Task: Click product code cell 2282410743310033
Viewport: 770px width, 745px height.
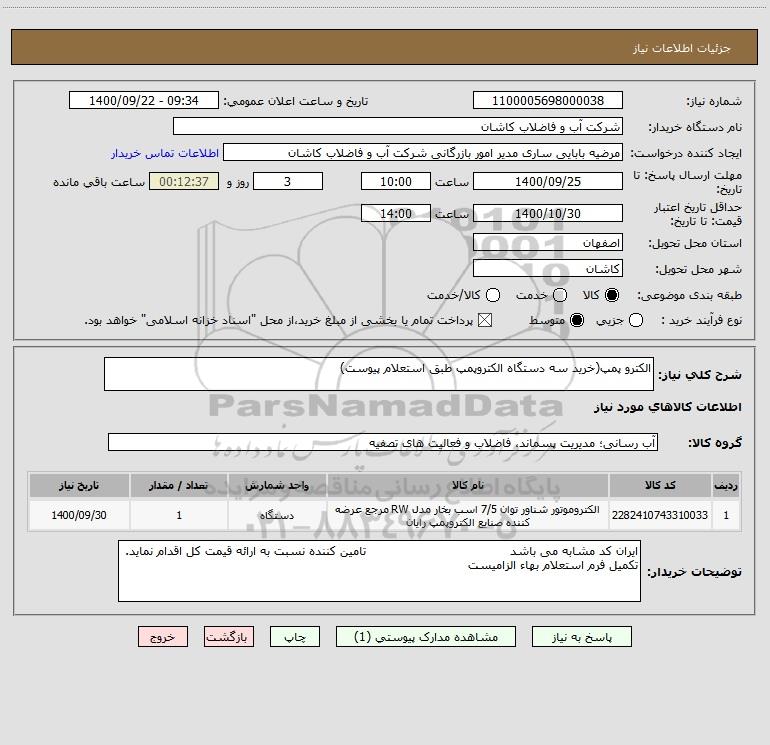Action: pos(660,515)
